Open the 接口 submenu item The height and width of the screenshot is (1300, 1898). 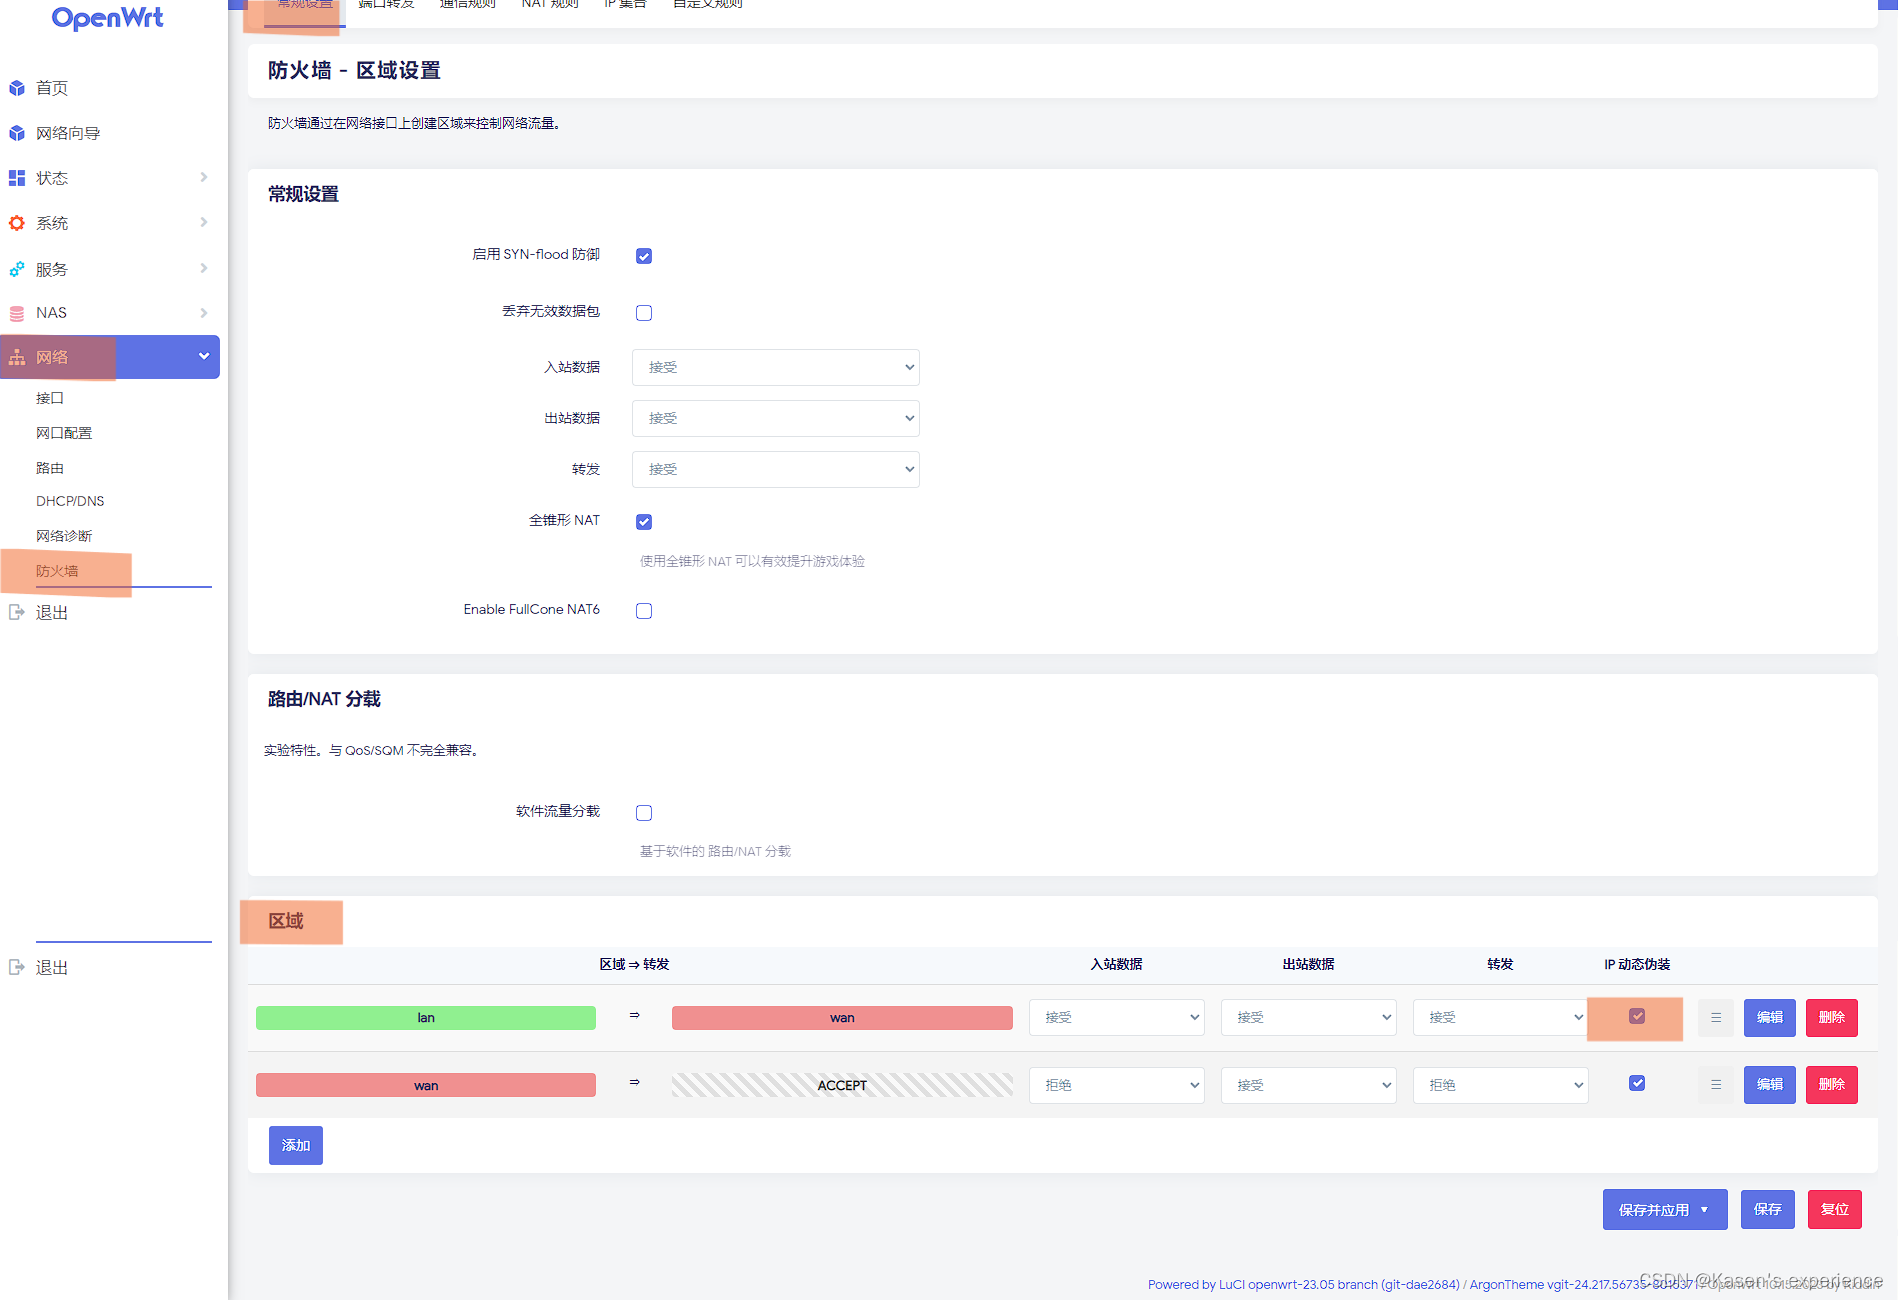pos(50,398)
